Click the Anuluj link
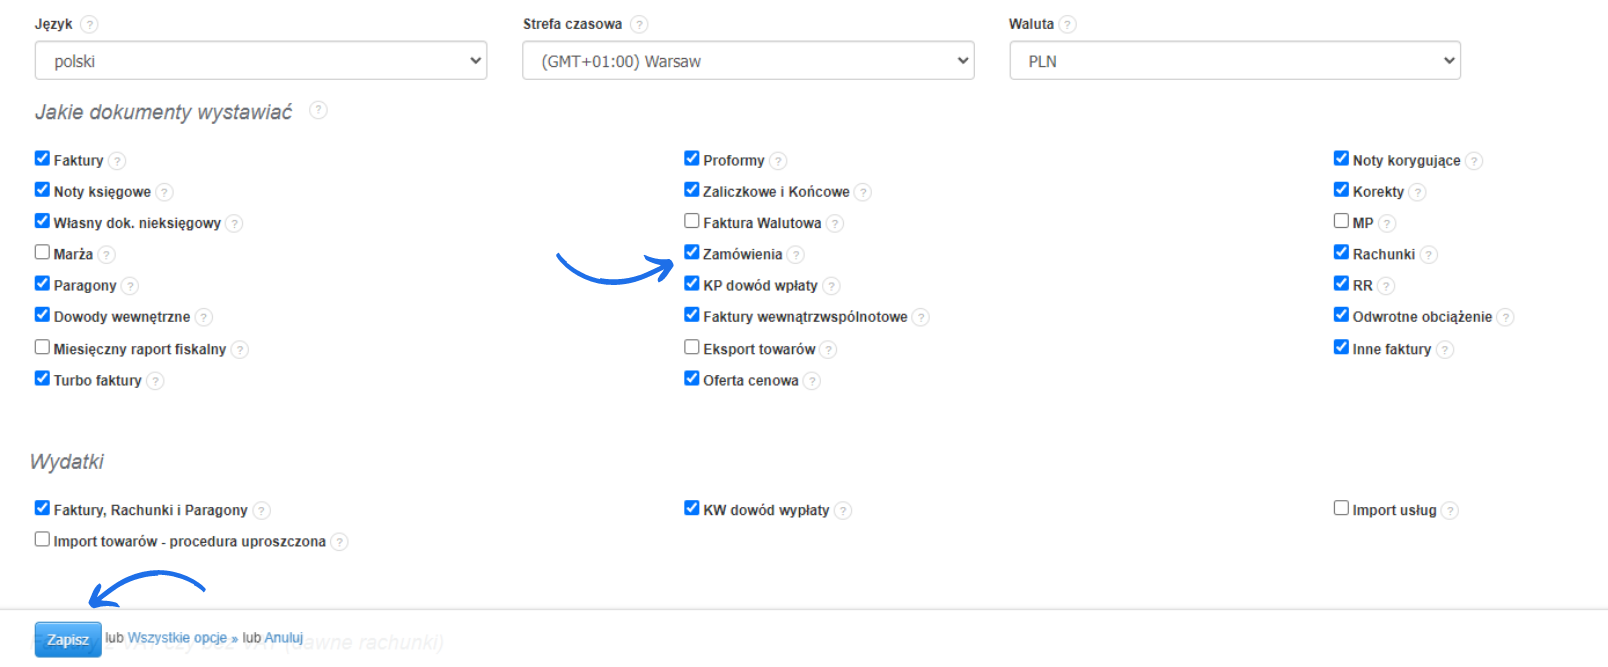Image resolution: width=1608 pixels, height=667 pixels. tap(284, 638)
